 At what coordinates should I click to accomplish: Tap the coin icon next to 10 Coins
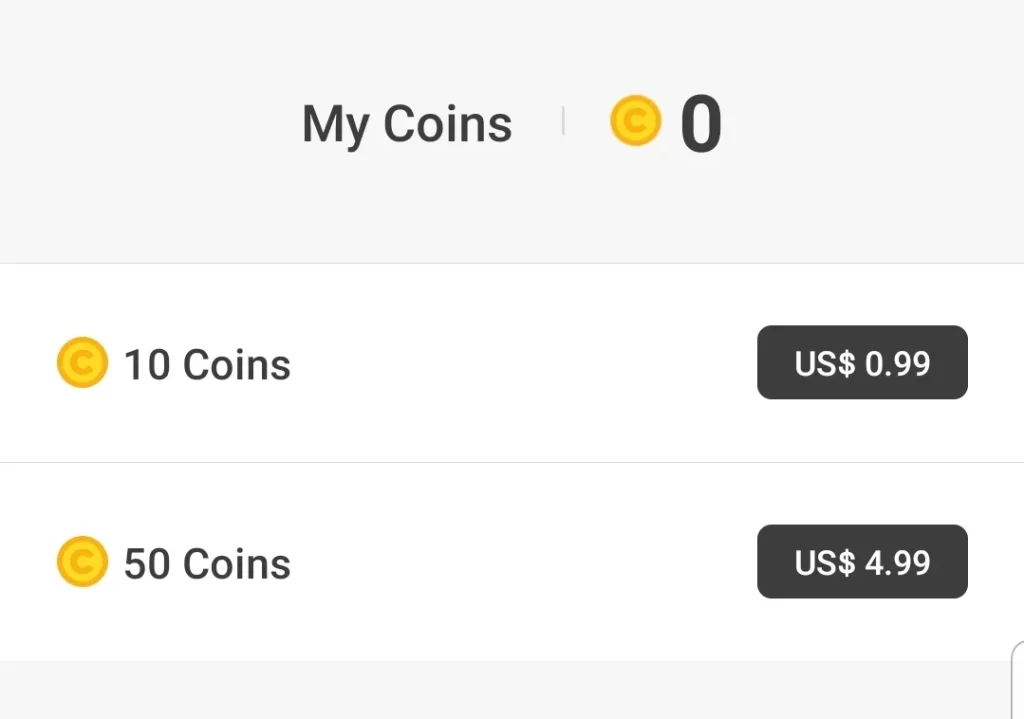tap(82, 363)
